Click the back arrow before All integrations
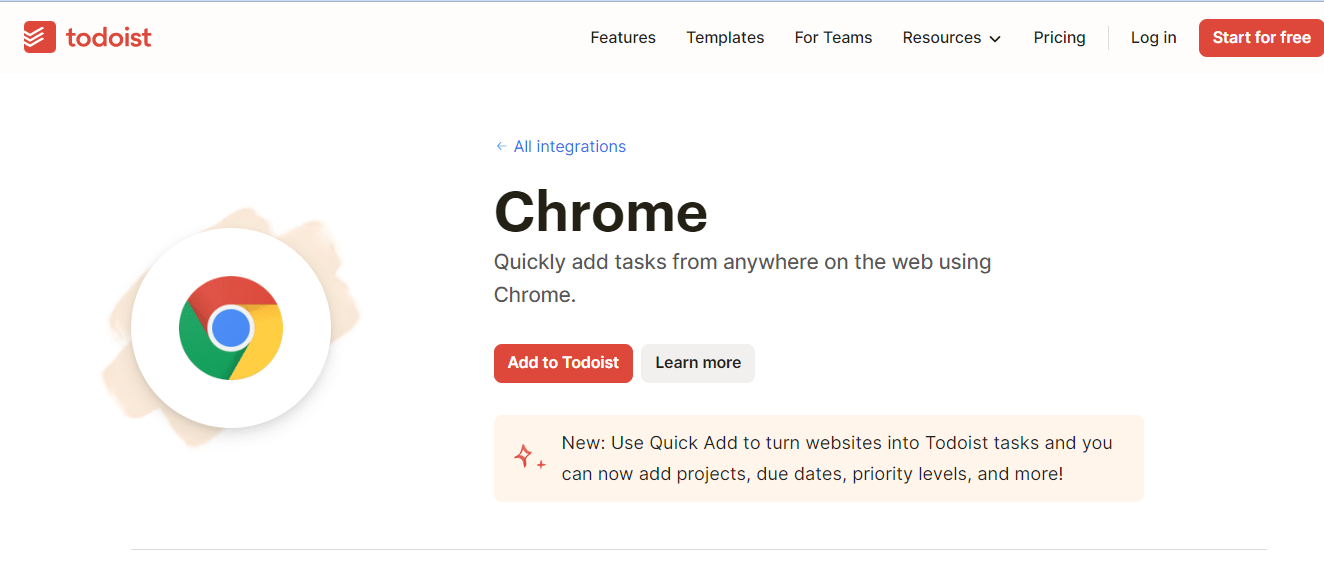The image size is (1324, 567). pos(501,146)
